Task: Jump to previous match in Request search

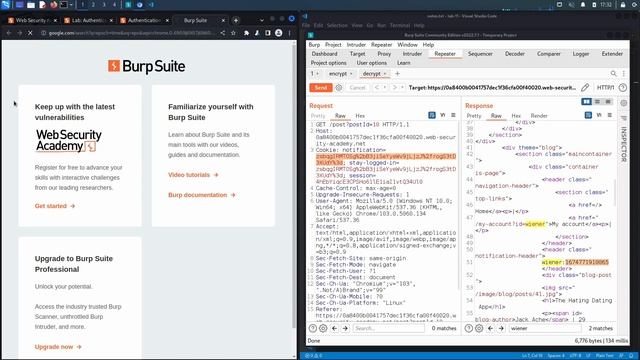Action: (x=335, y=328)
